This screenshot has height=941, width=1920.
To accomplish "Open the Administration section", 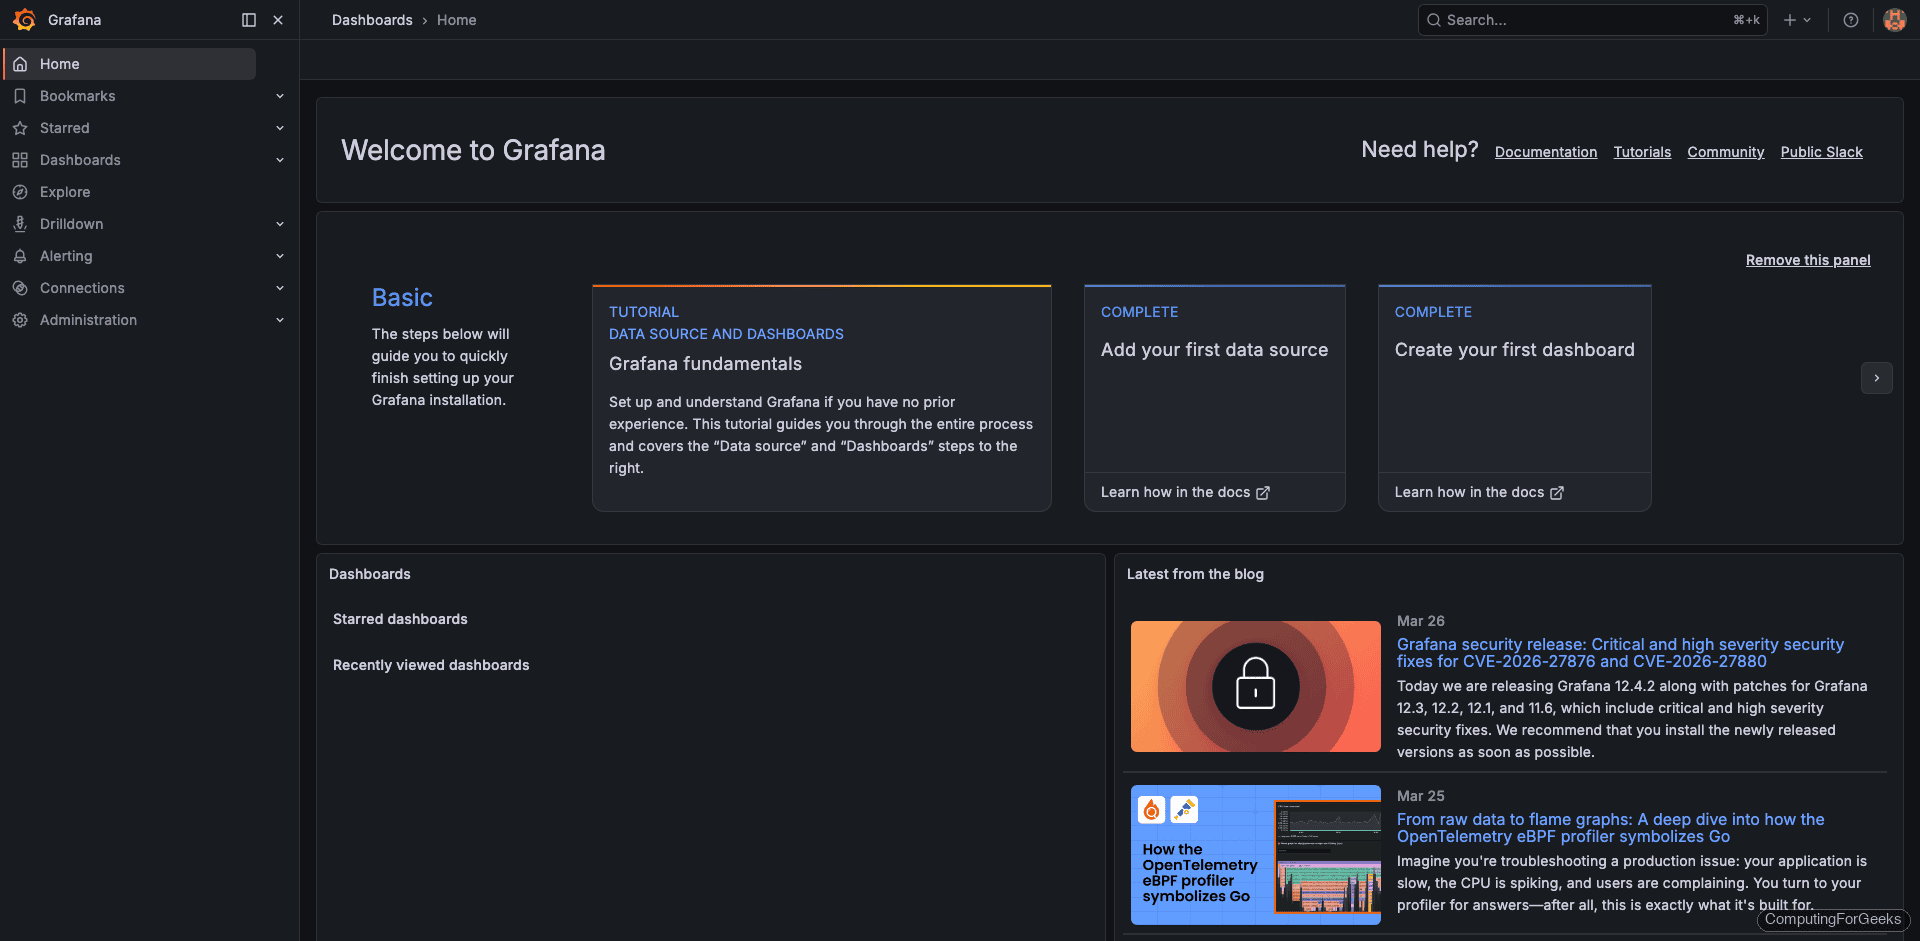I will click(88, 319).
